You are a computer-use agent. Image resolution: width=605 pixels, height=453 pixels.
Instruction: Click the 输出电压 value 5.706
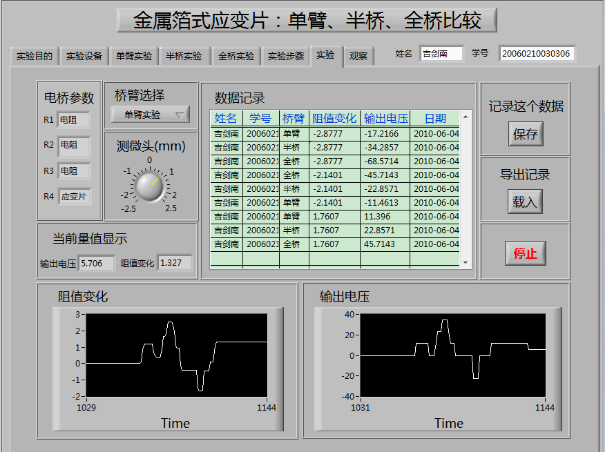tap(96, 264)
